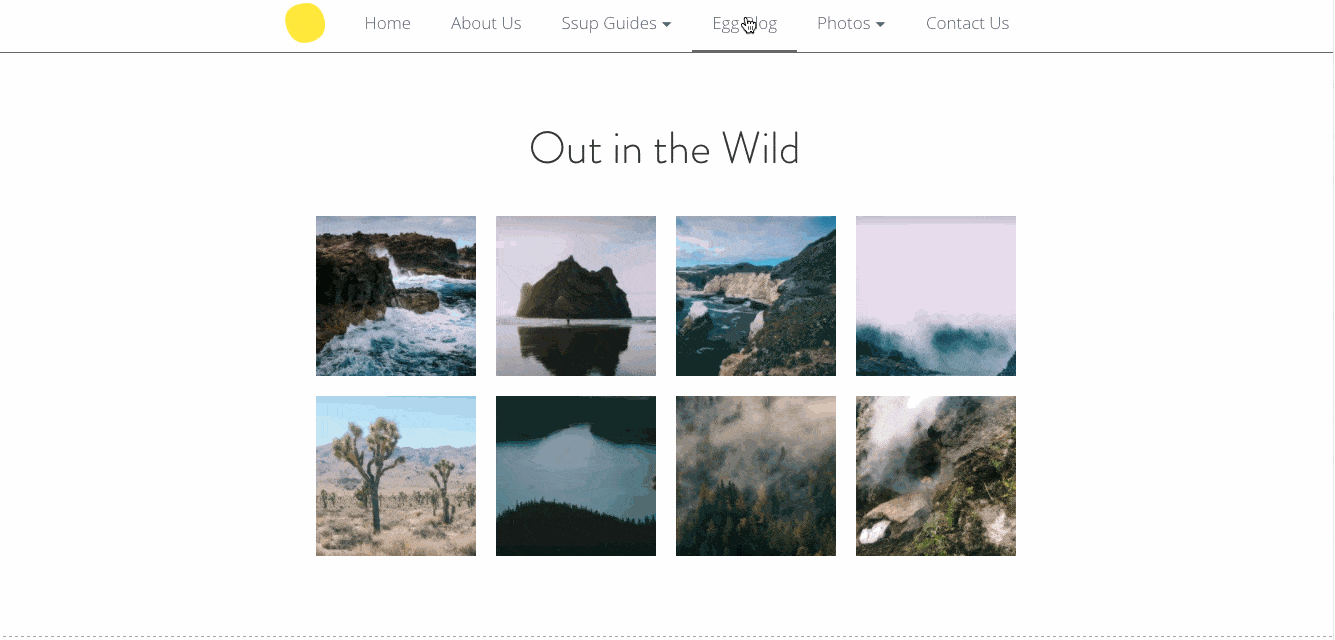The image size is (1335, 640).
Task: Expand the Photos dropdown arrow
Action: coord(880,24)
